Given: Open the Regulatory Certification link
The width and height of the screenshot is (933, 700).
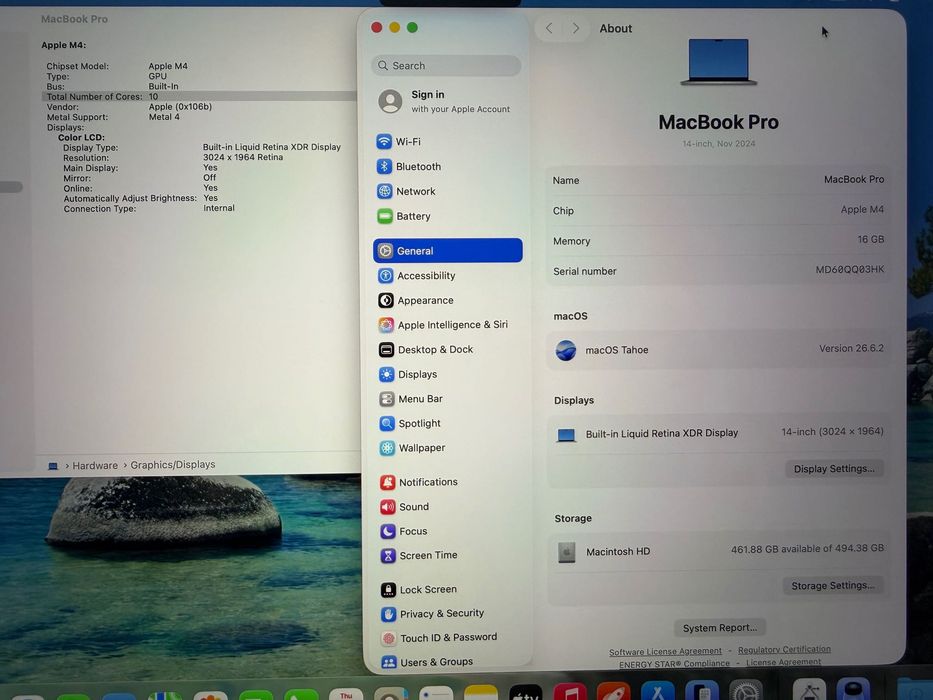Looking at the screenshot, I should click(784, 649).
